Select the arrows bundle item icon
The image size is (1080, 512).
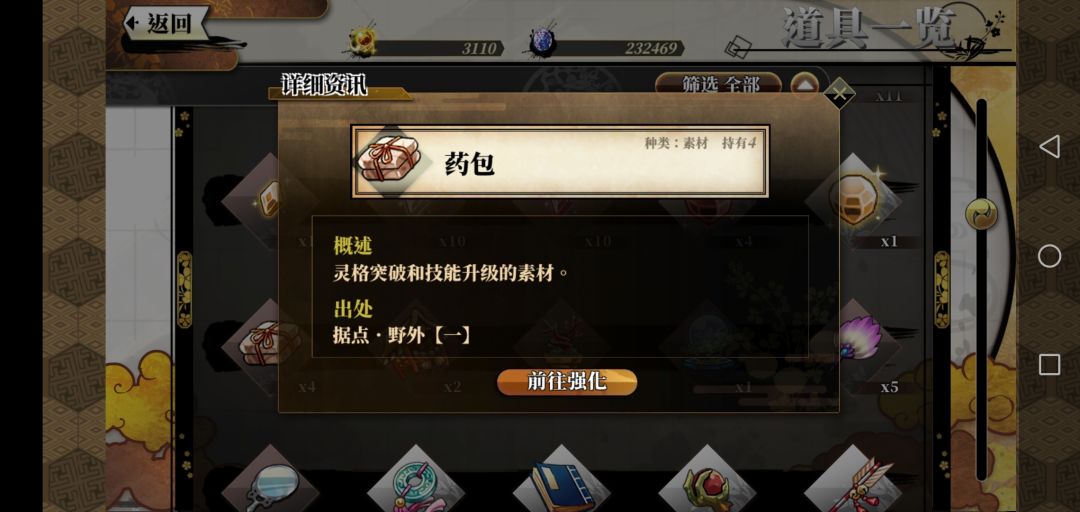pos(853,485)
